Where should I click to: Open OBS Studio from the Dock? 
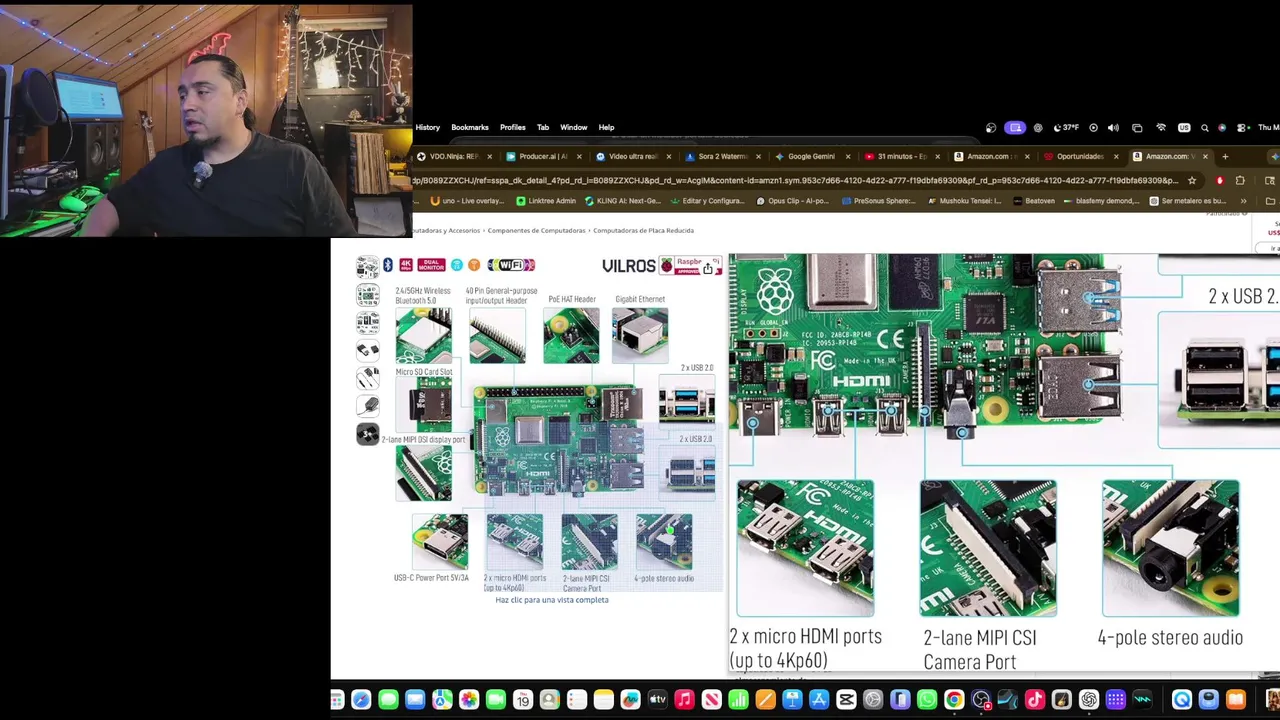[x=981, y=700]
